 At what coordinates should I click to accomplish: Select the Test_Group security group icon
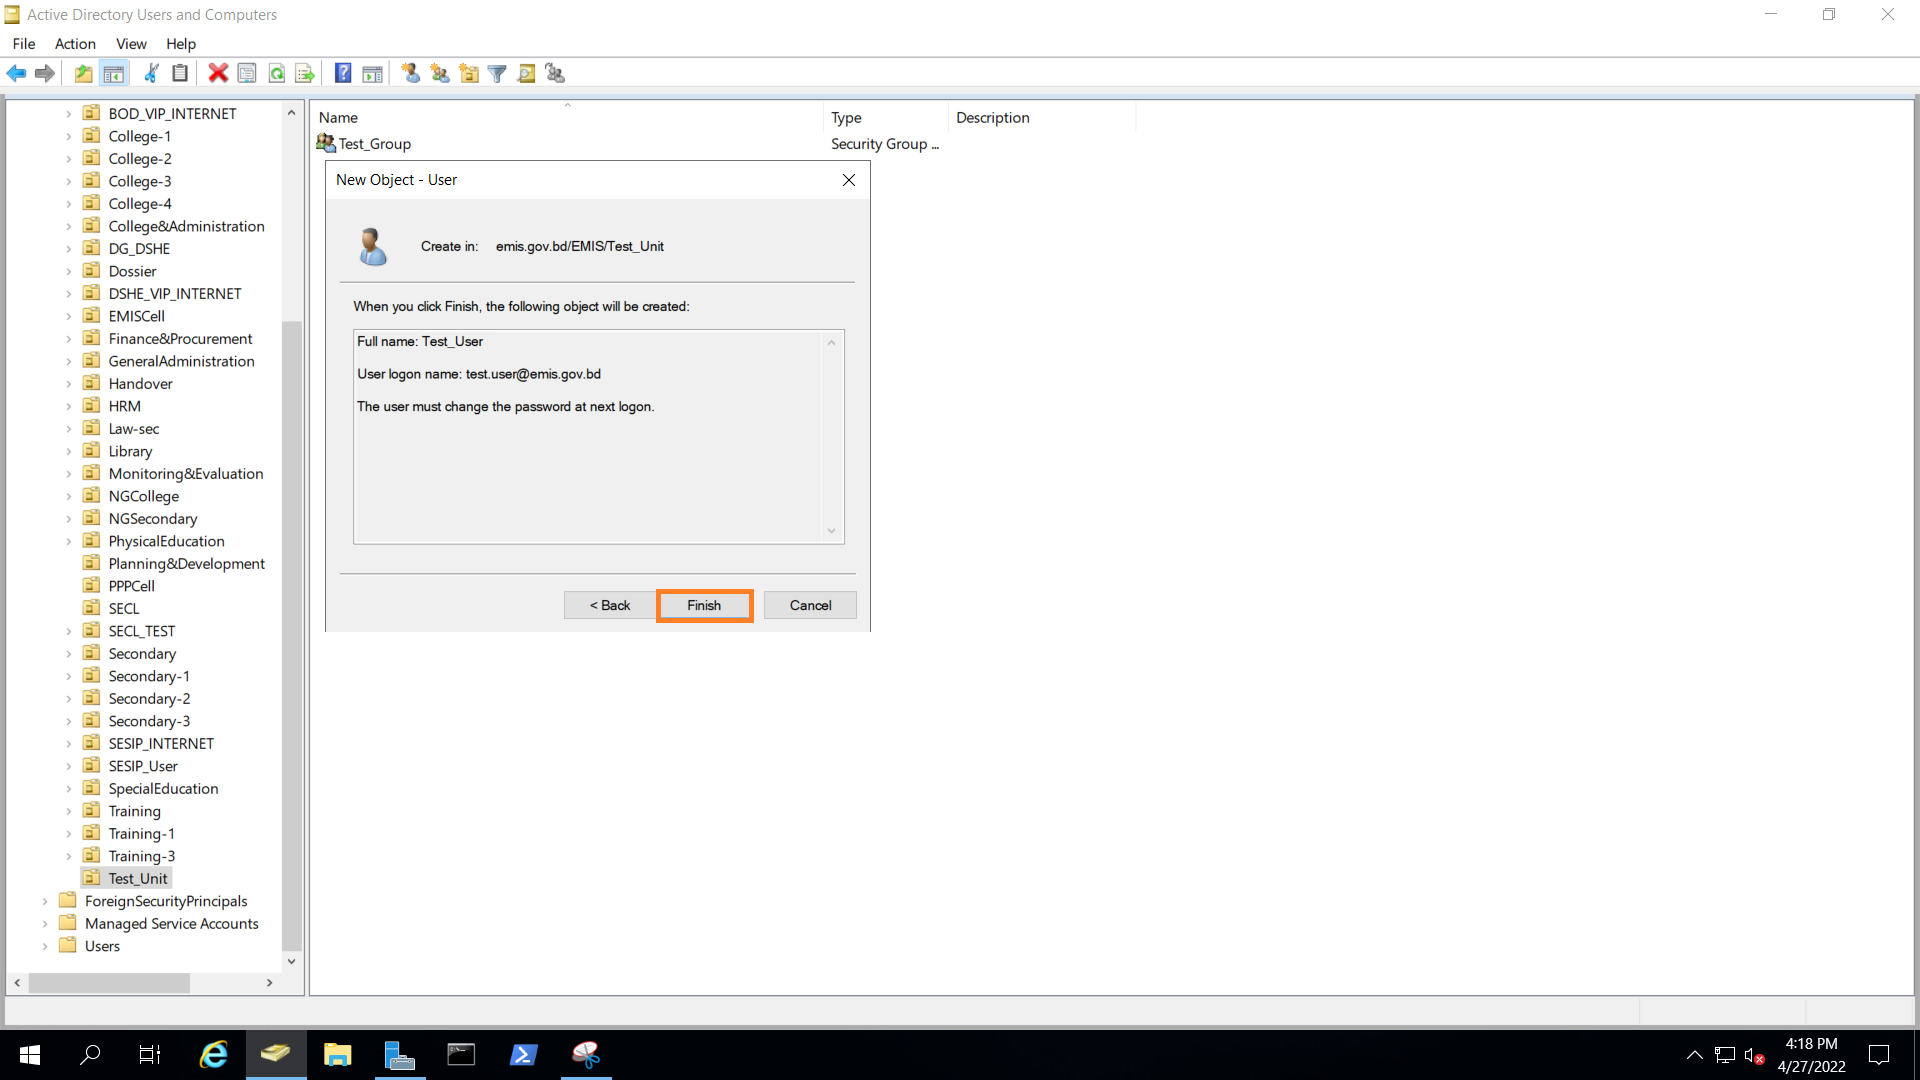point(326,144)
